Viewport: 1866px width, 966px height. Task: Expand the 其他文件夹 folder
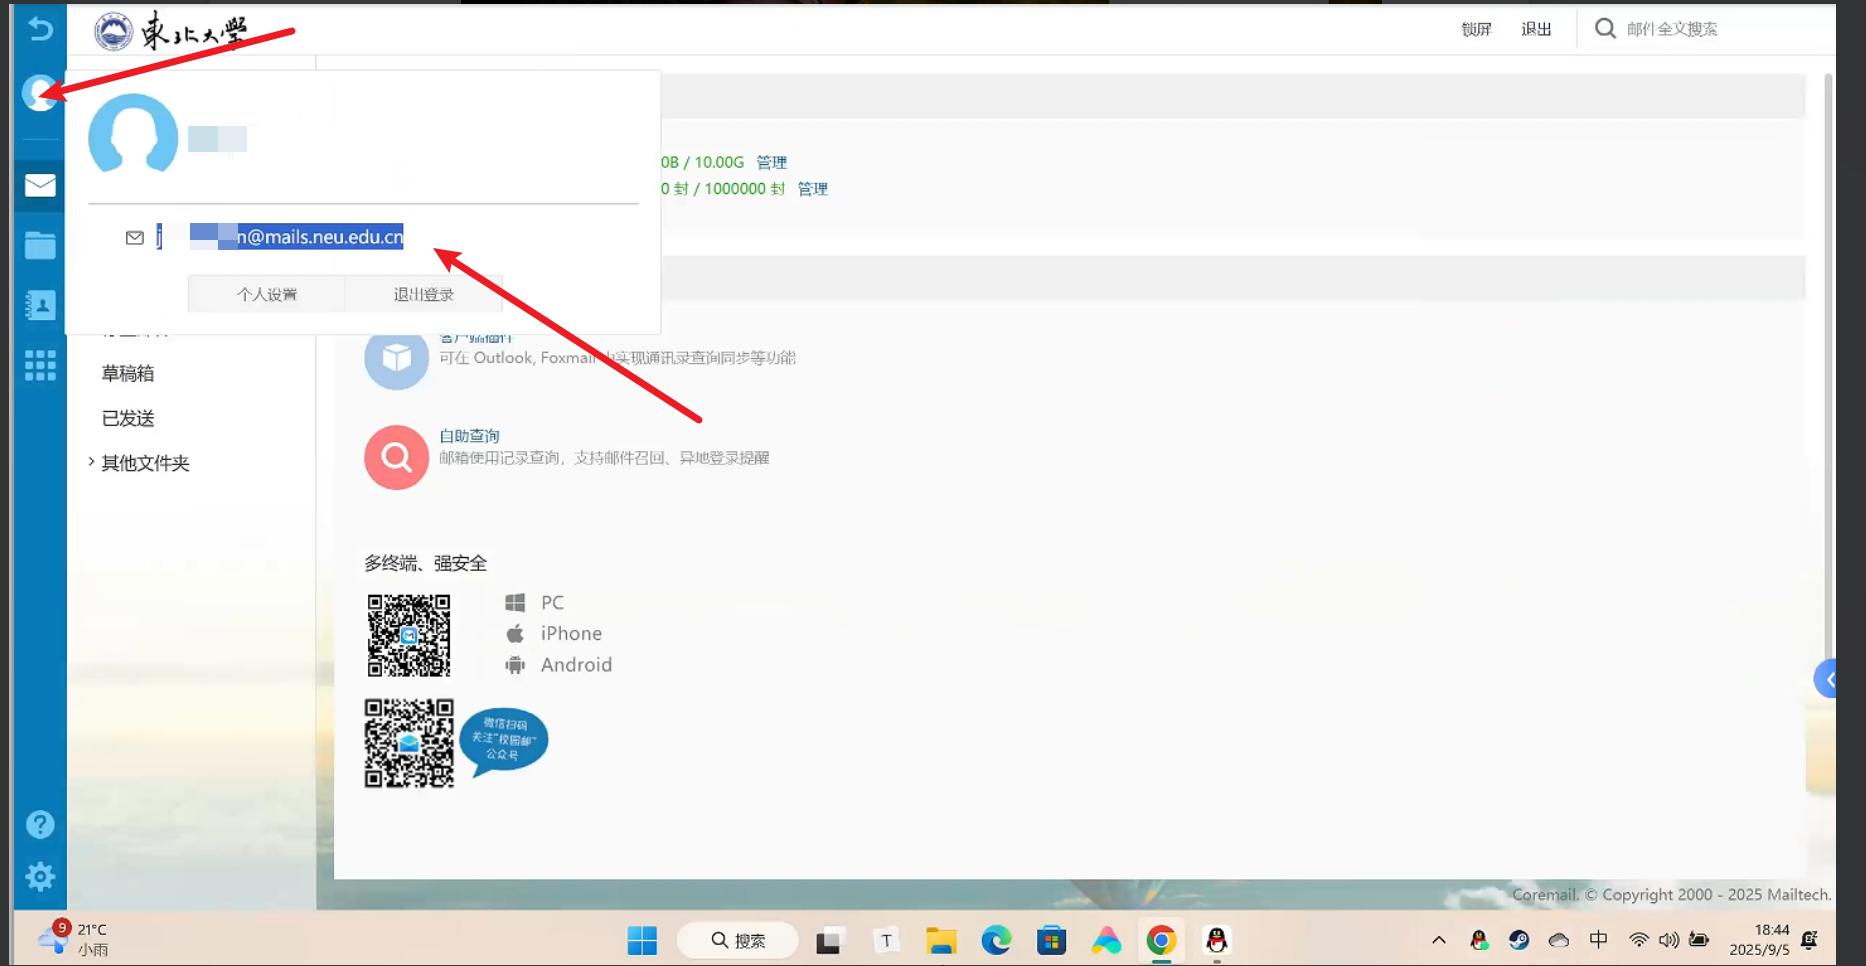tap(91, 462)
